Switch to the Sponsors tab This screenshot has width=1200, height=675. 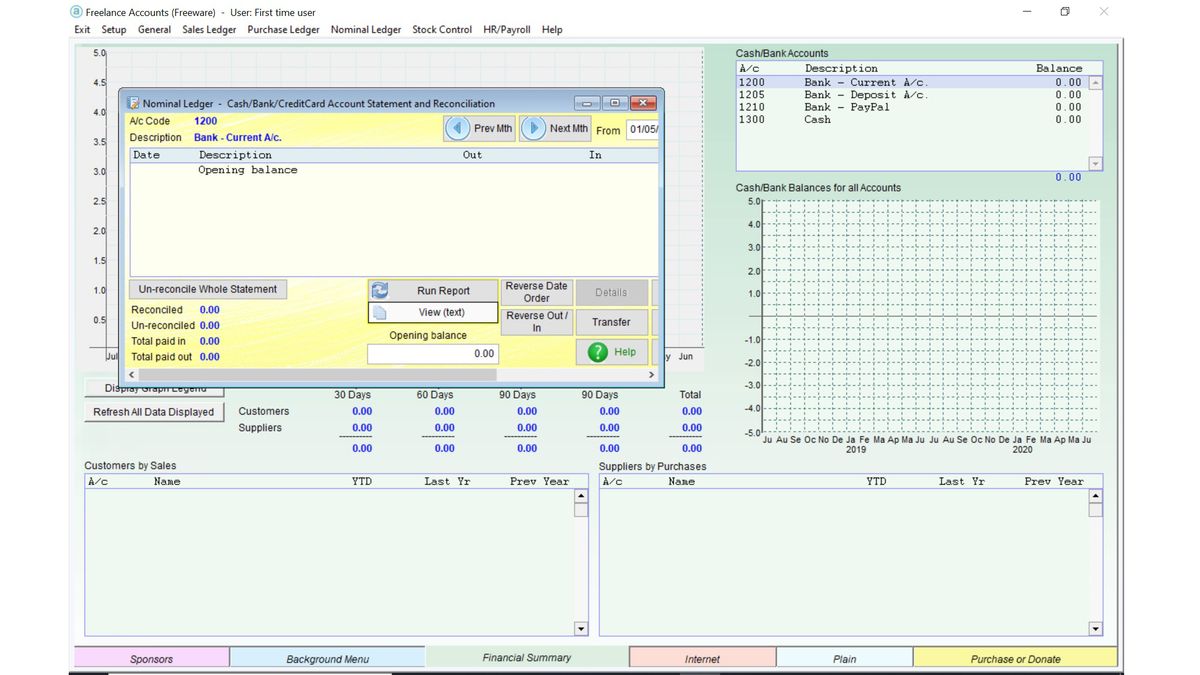[152, 658]
